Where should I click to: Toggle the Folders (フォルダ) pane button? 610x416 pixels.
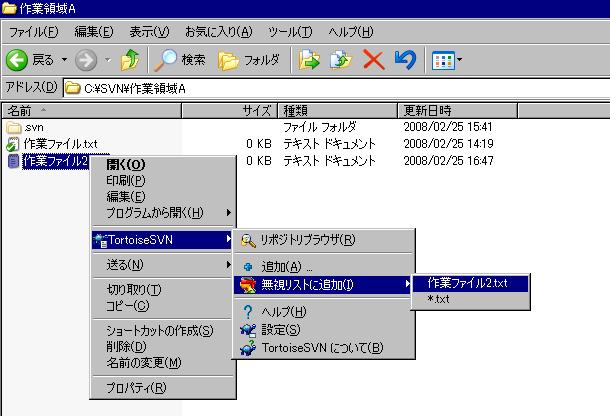249,60
